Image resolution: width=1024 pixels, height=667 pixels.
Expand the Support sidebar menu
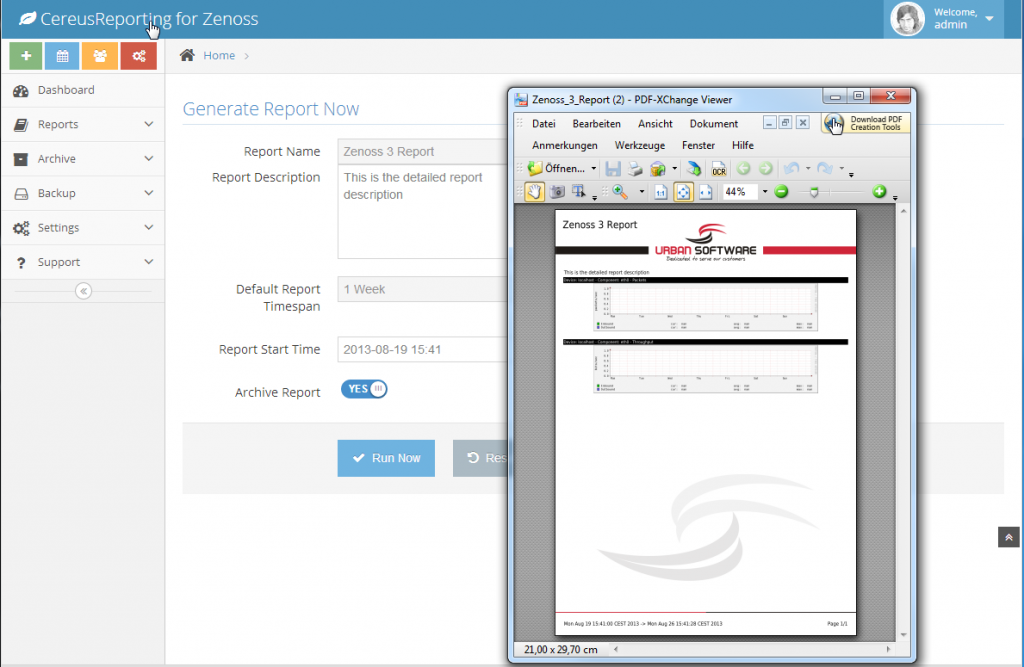[82, 262]
